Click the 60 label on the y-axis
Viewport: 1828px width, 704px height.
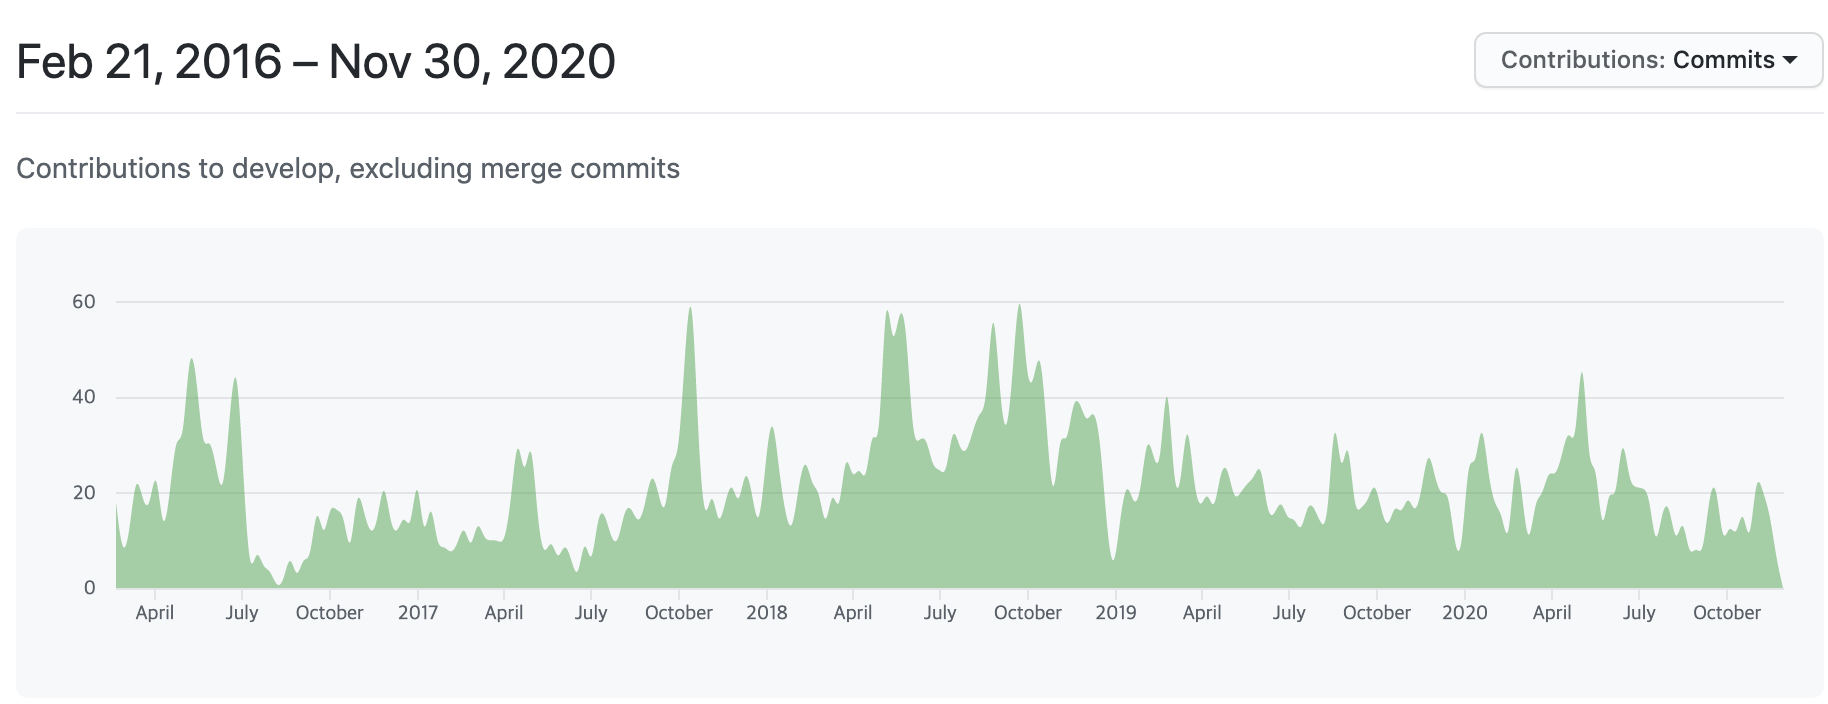84,302
